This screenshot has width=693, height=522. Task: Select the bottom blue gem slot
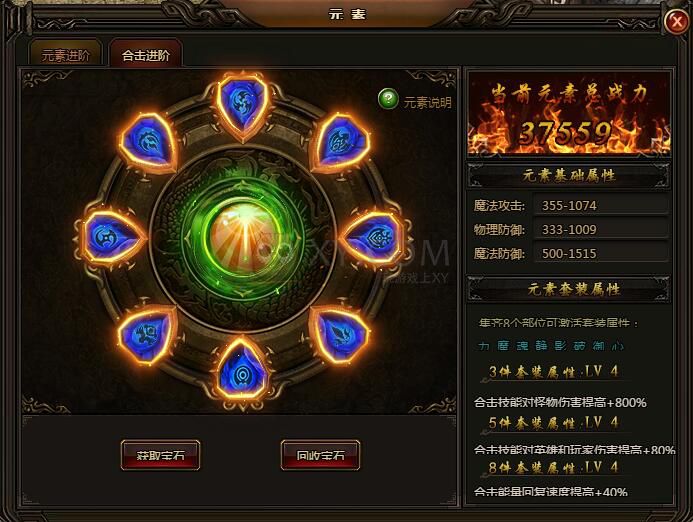pyautogui.click(x=243, y=369)
